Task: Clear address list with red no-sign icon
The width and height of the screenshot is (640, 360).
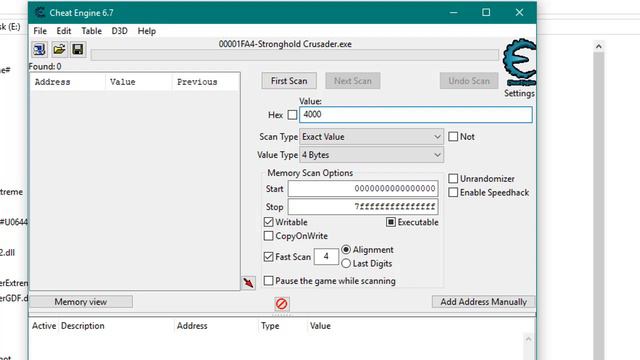Action: click(x=282, y=304)
